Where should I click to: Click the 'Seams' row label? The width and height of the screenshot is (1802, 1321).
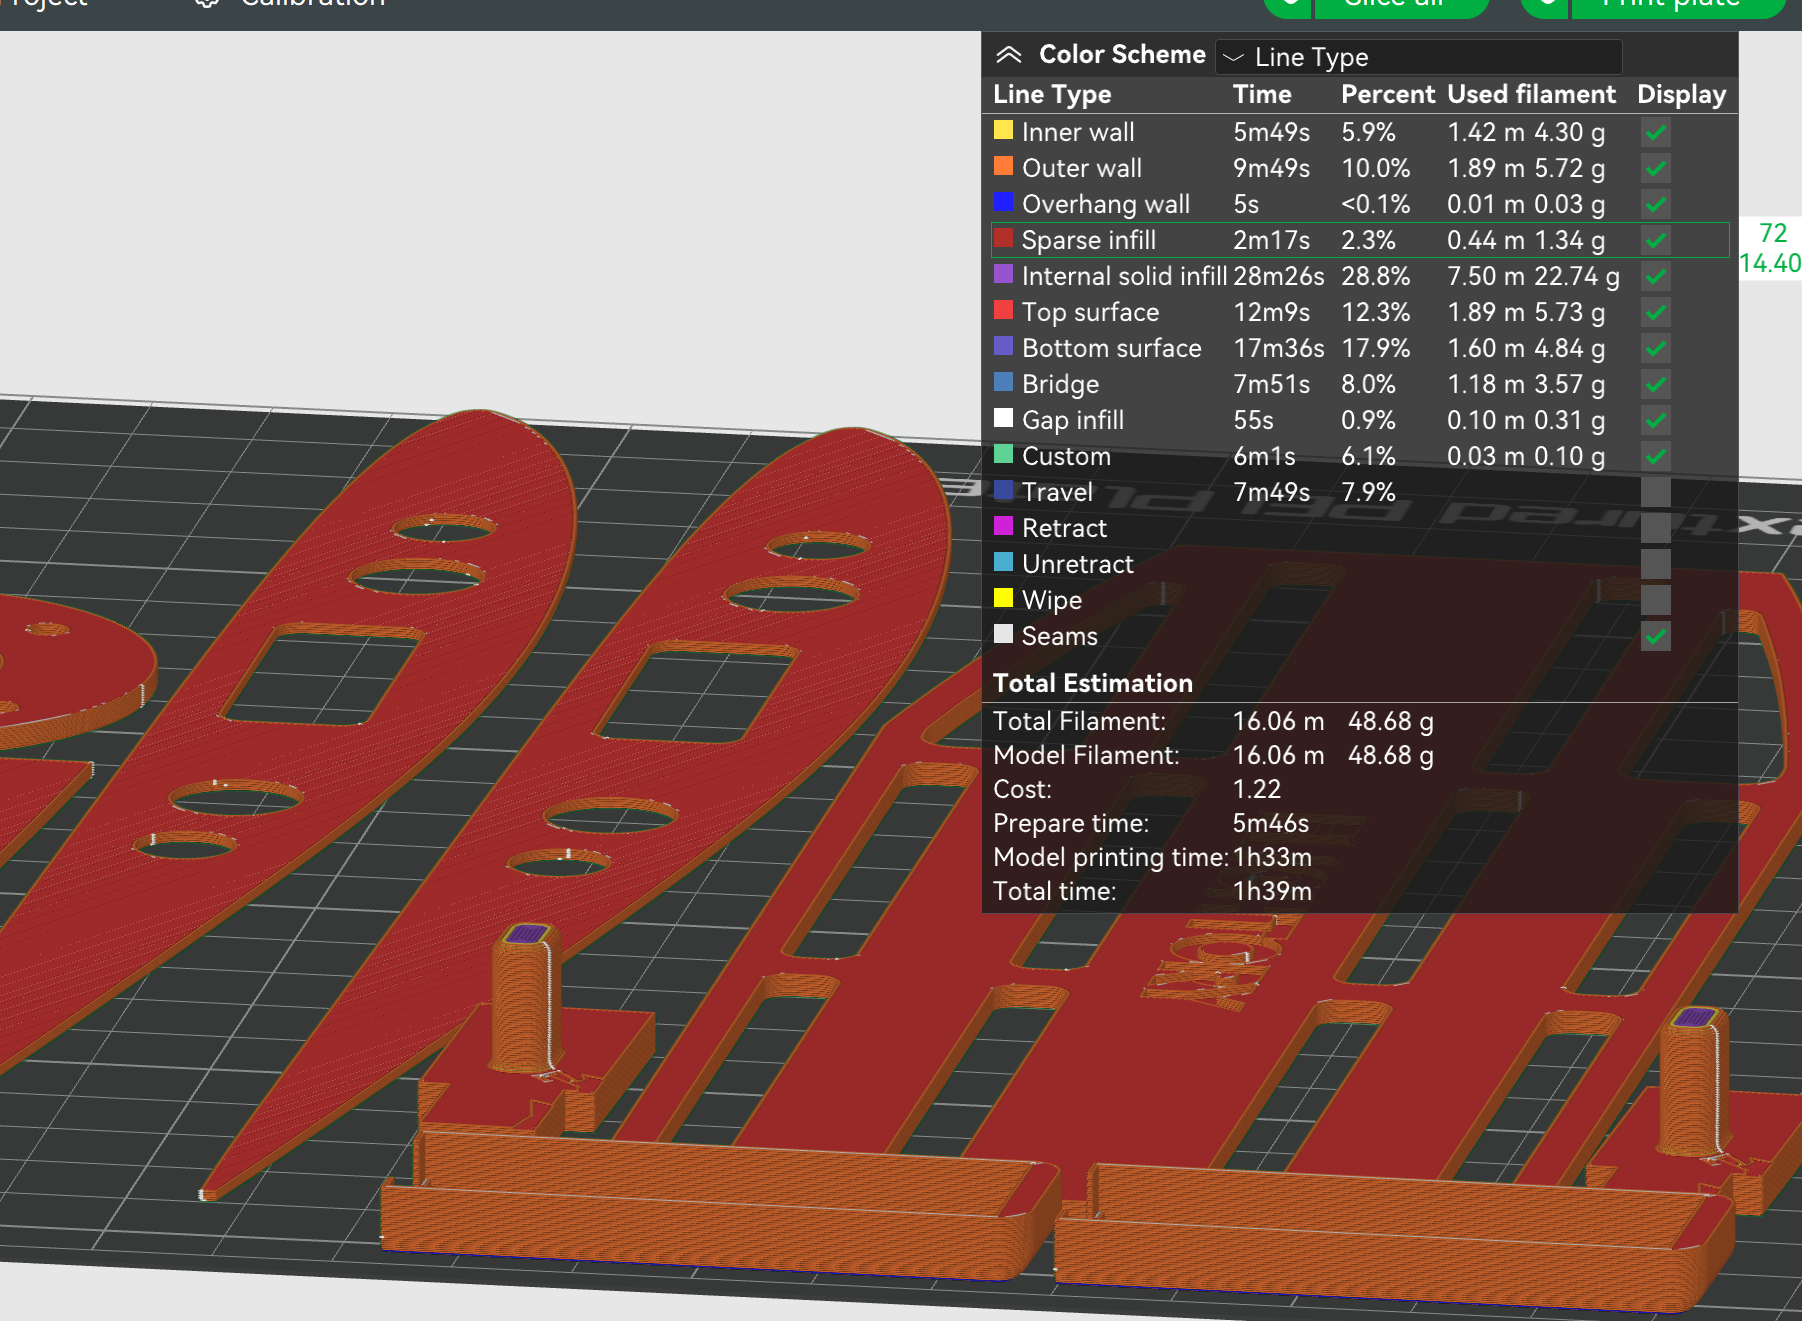click(1059, 636)
